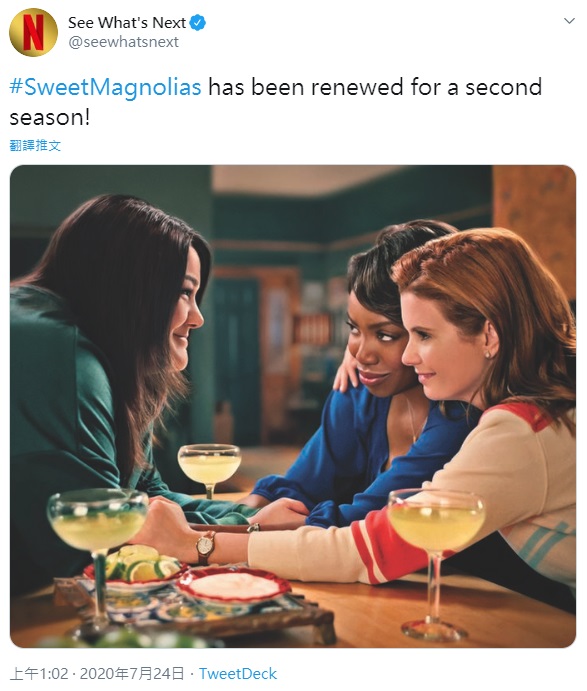
Task: Visit the @seewhatsnext handle
Action: 123,42
